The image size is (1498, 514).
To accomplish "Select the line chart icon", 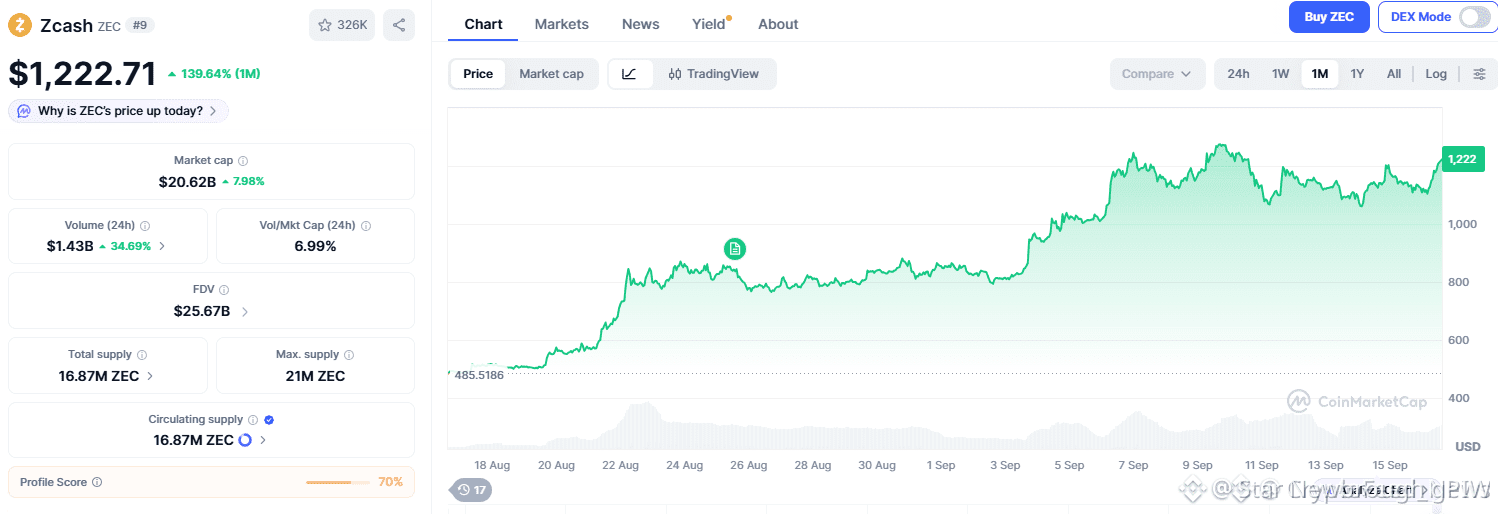I will [x=629, y=74].
